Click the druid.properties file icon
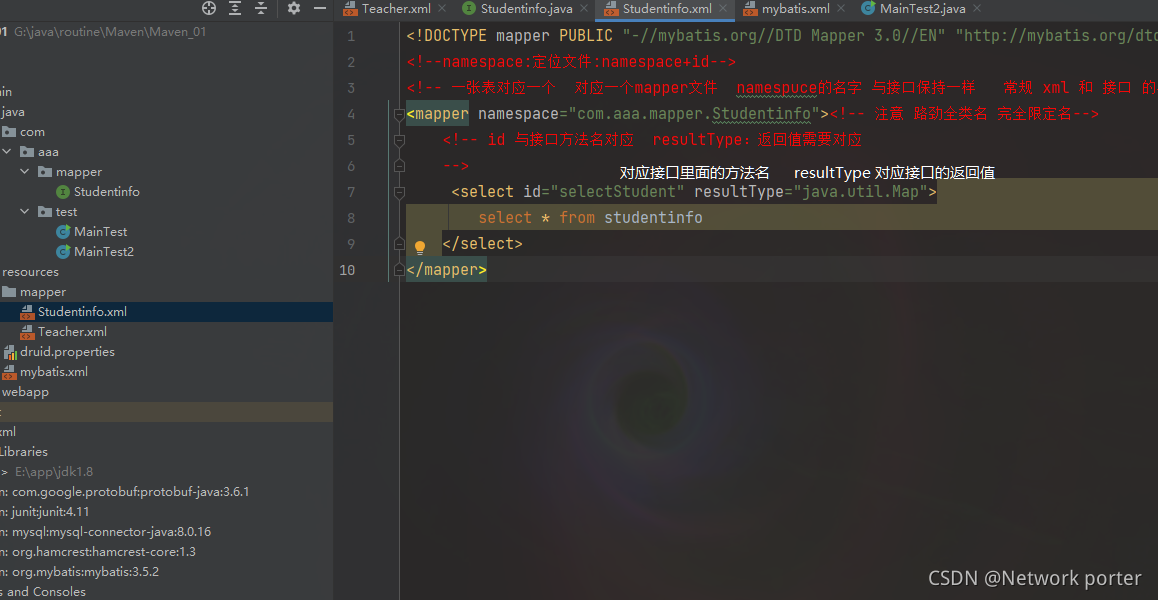This screenshot has width=1158, height=600. click(10, 351)
